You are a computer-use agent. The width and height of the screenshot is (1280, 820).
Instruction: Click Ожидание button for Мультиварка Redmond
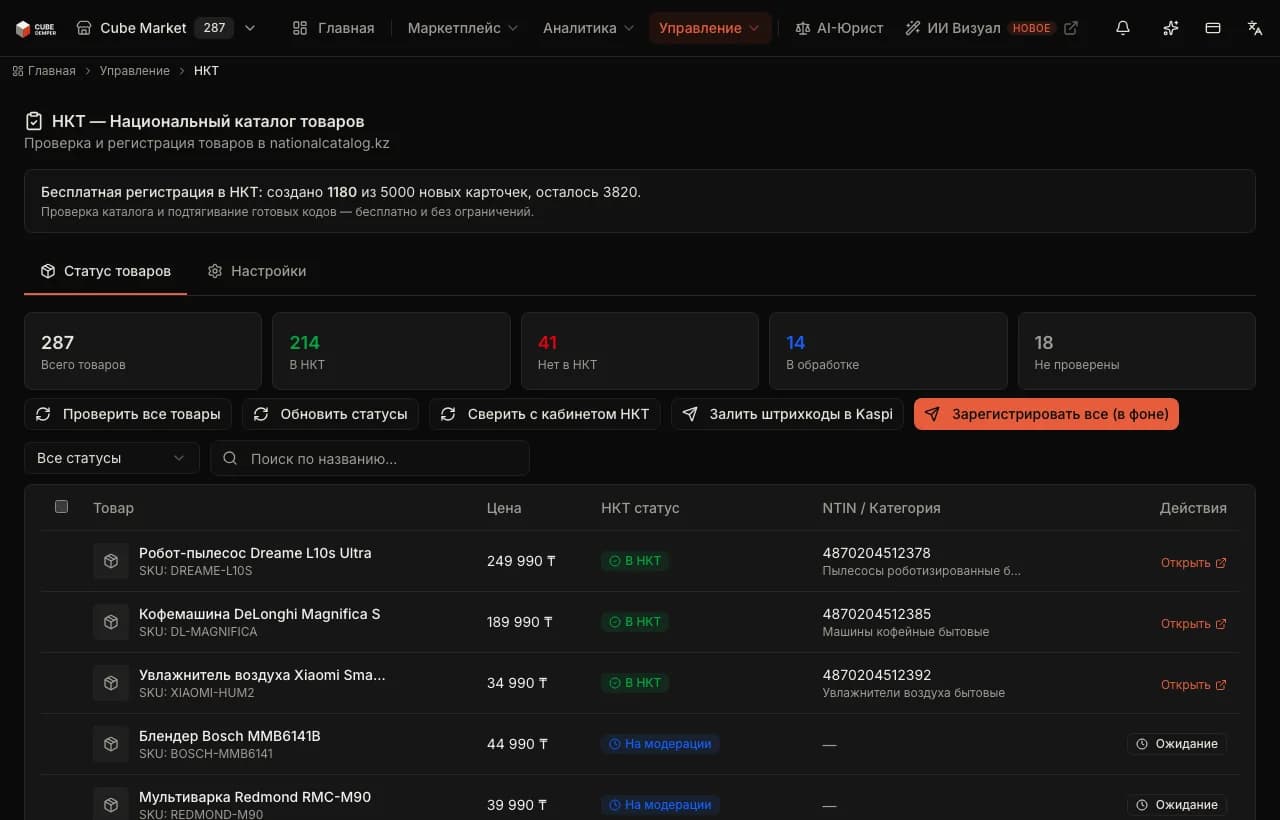[x=1177, y=805]
